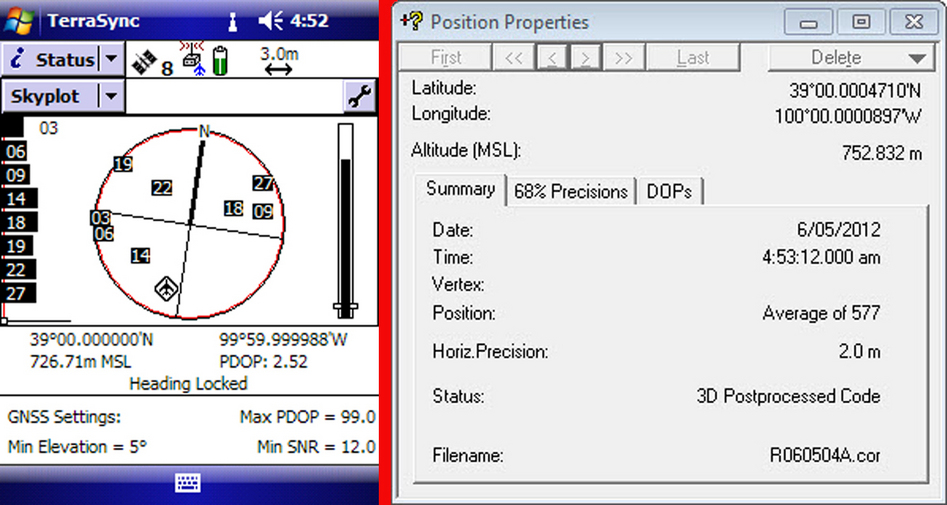Switch to the DOPs tab
This screenshot has height=505, width=947.
pyautogui.click(x=669, y=192)
